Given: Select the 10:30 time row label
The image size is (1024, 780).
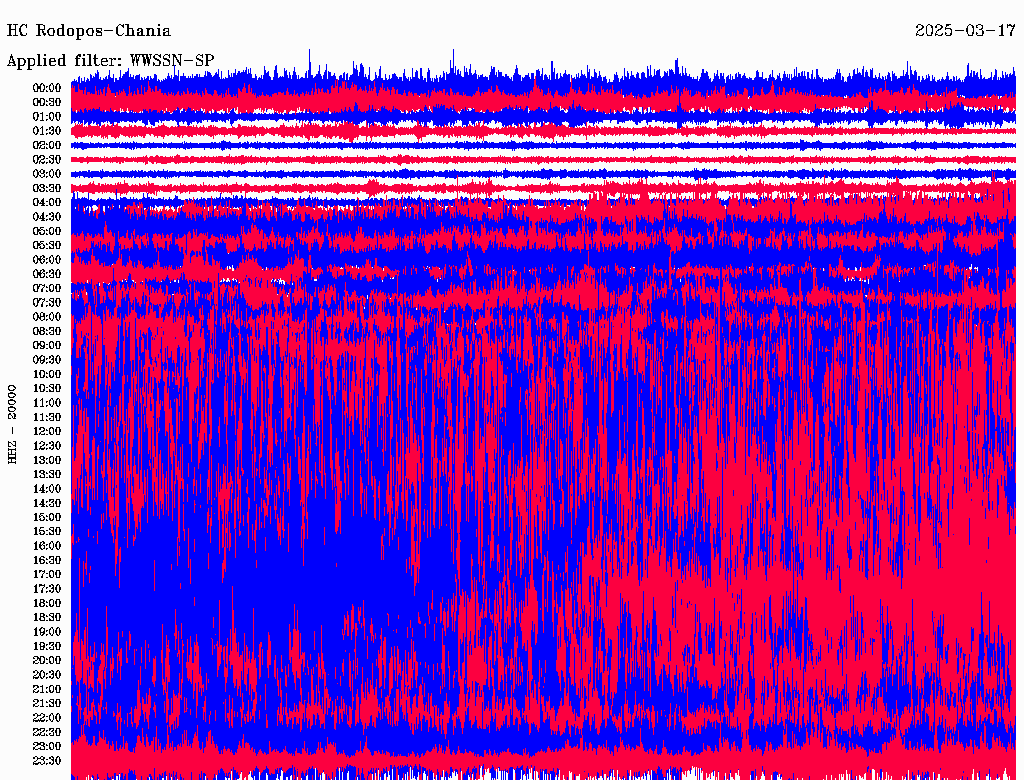Looking at the screenshot, I should (47, 389).
